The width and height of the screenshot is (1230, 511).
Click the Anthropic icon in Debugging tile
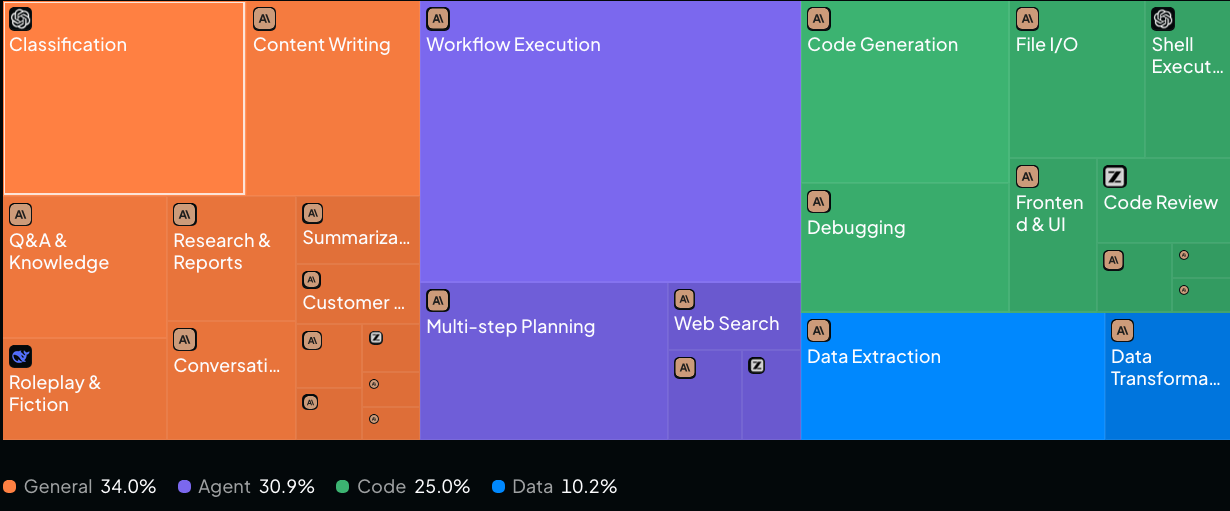[x=819, y=202]
